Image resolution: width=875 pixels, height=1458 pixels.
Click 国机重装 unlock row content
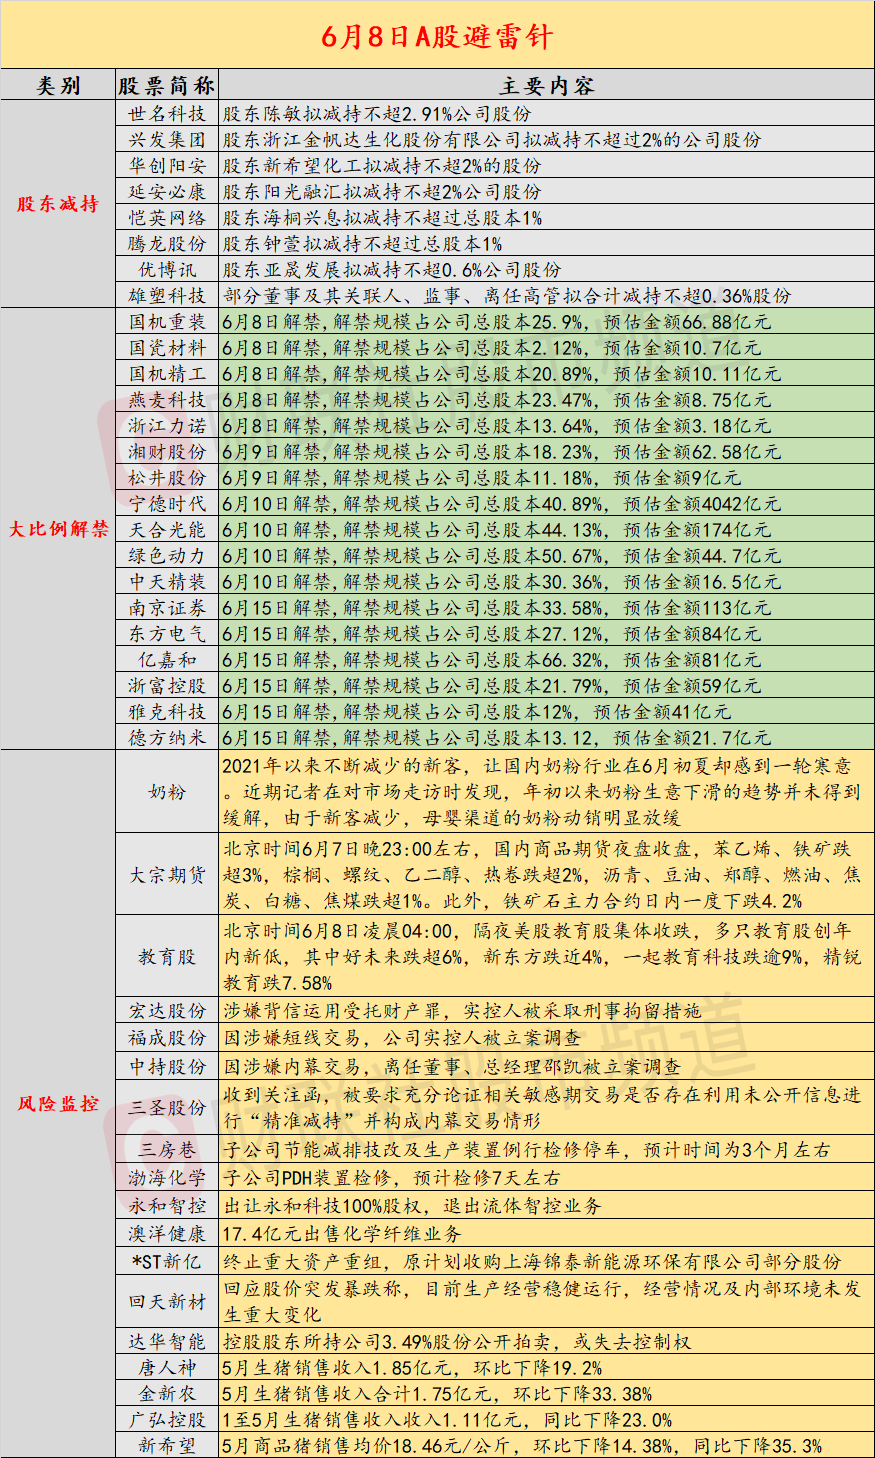[546, 322]
